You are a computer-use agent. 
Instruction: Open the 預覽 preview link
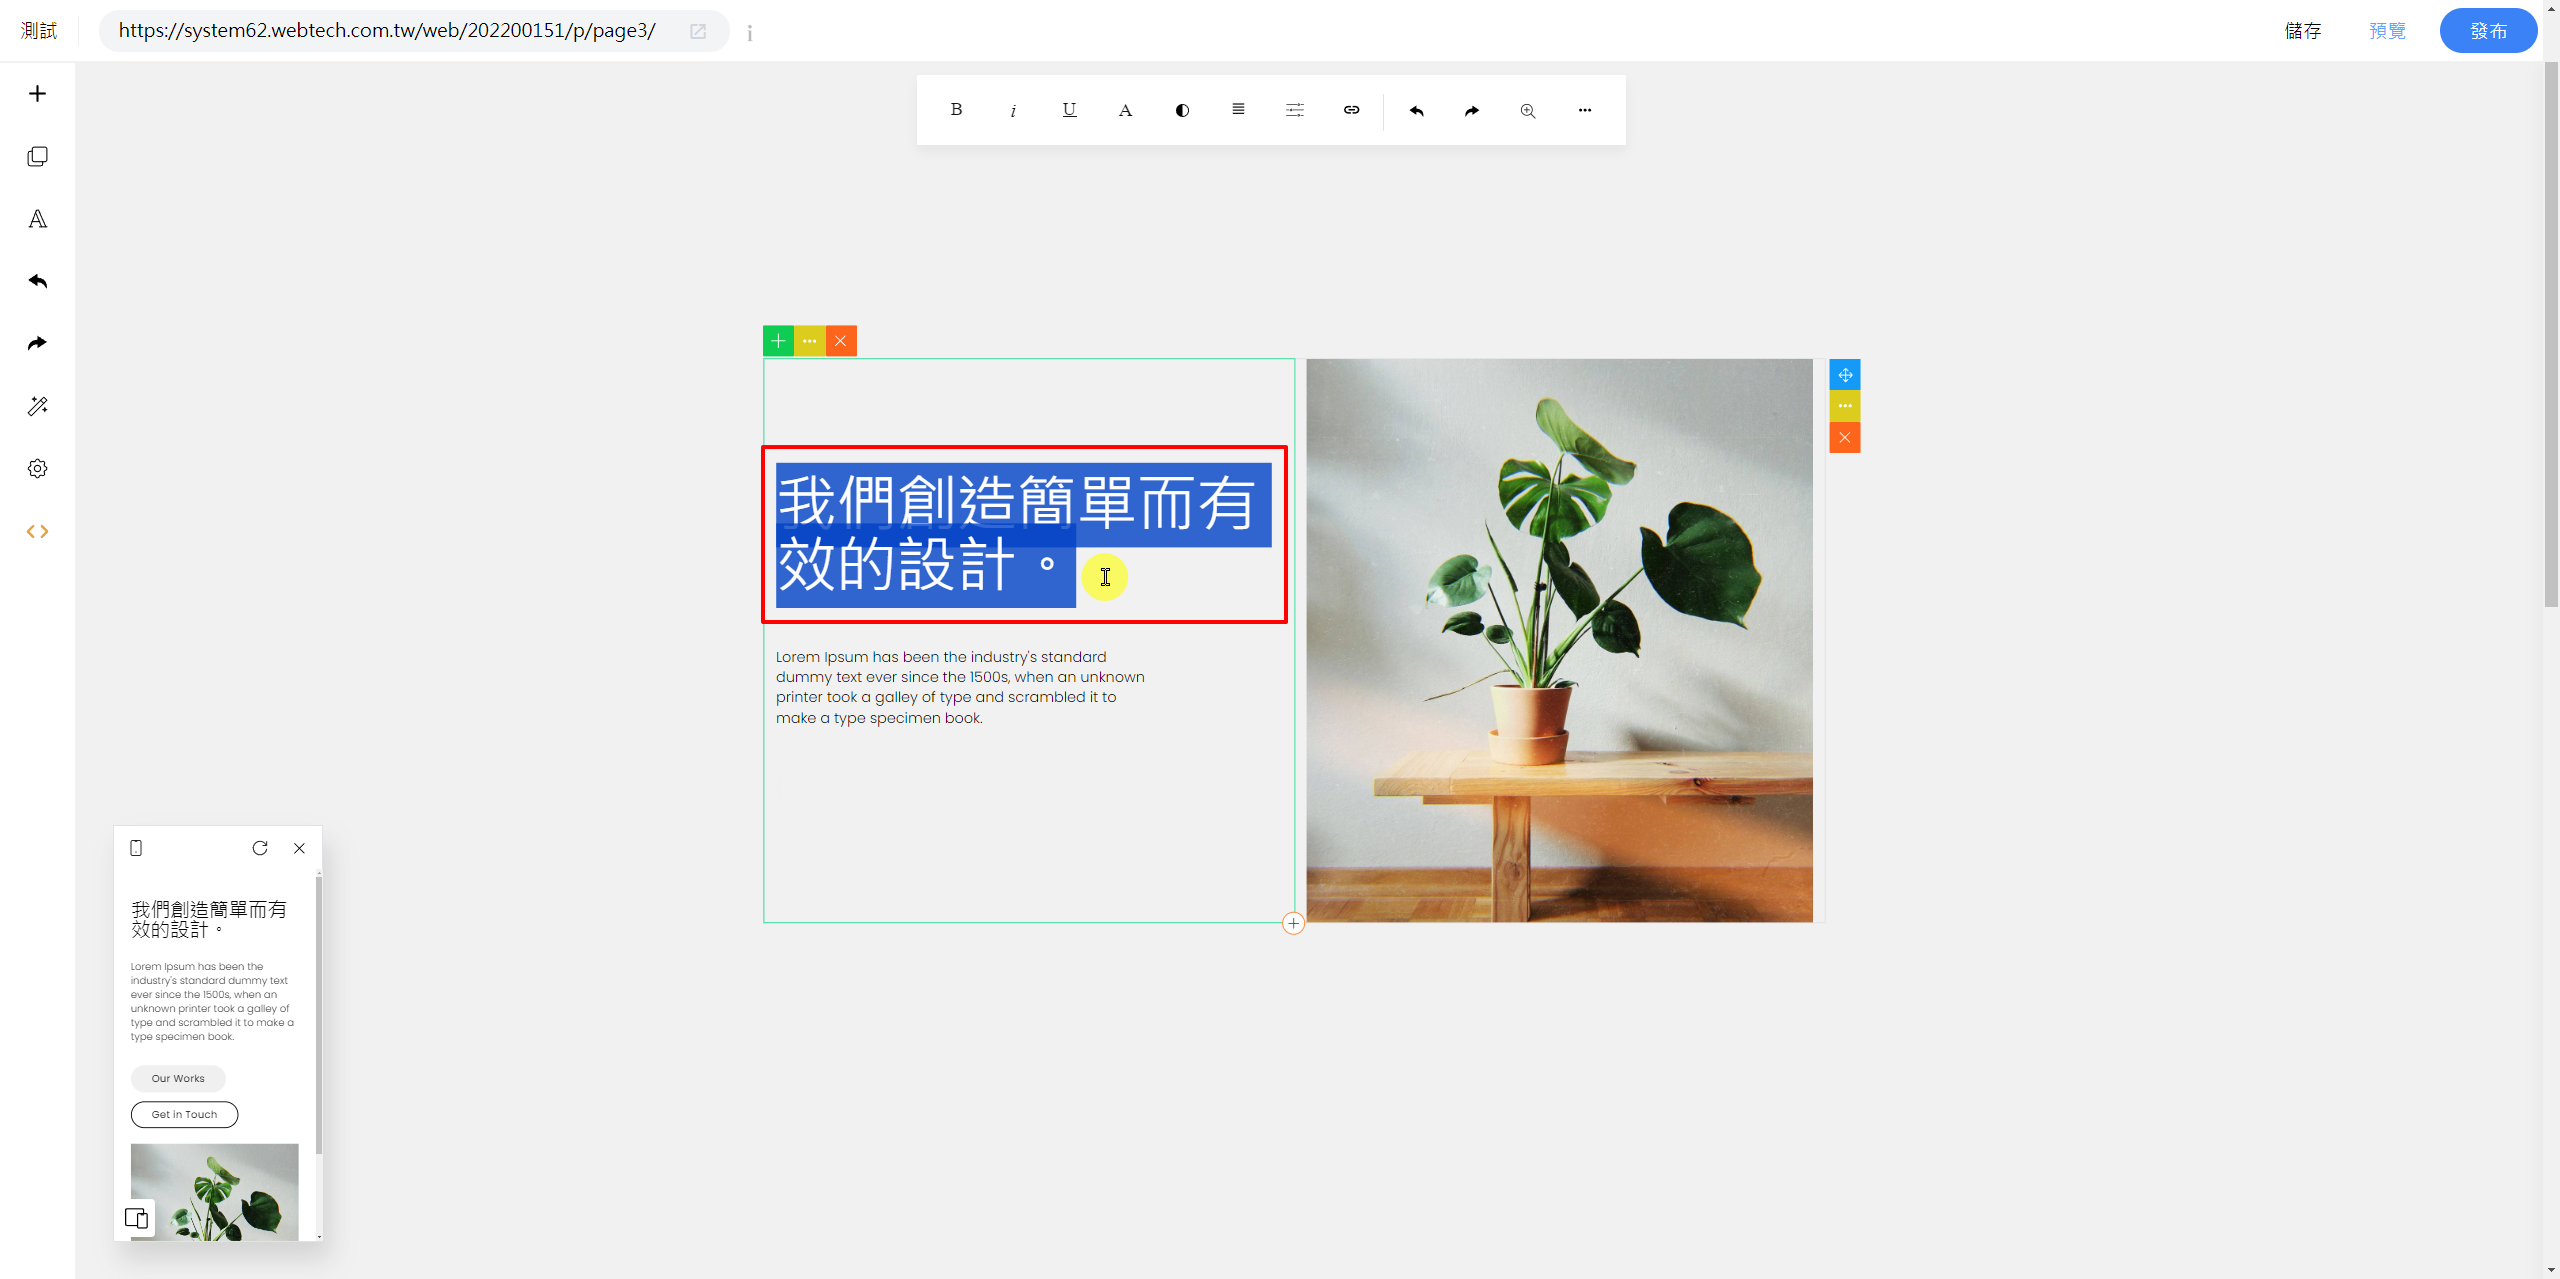coord(2387,31)
